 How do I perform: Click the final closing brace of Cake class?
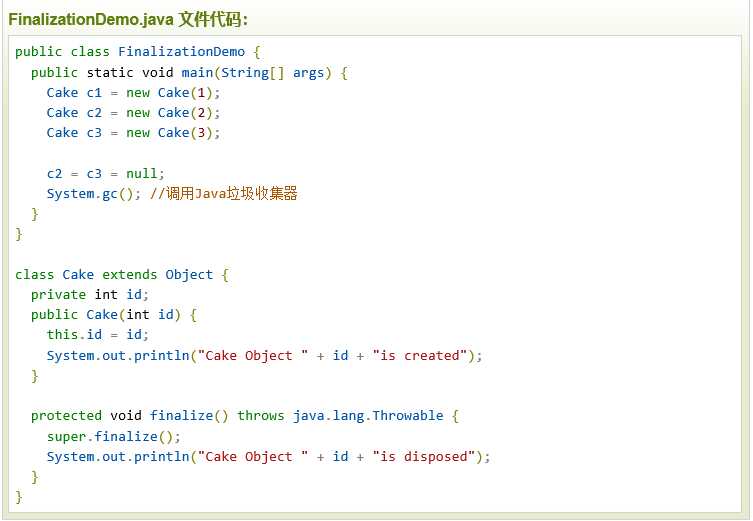(19, 496)
